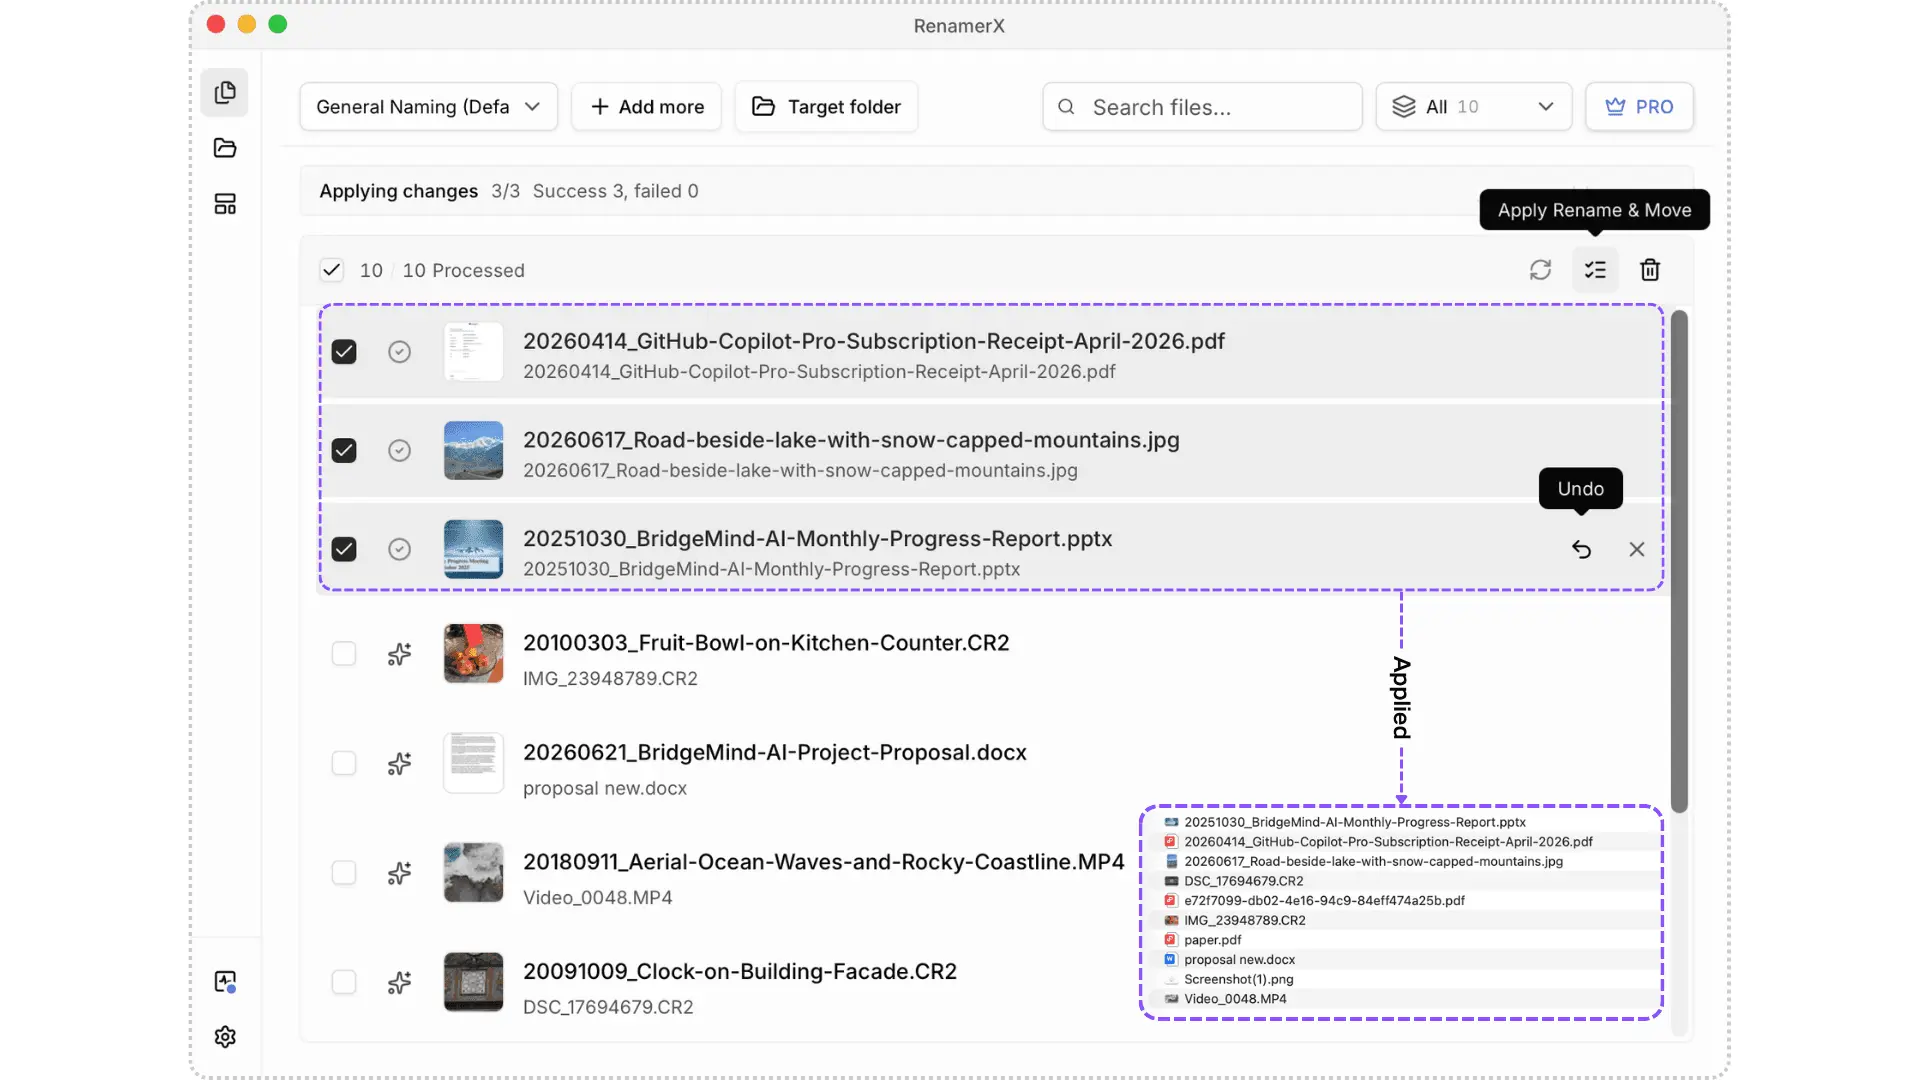
Task: Open the files view in the sidebar
Action: [x=225, y=93]
